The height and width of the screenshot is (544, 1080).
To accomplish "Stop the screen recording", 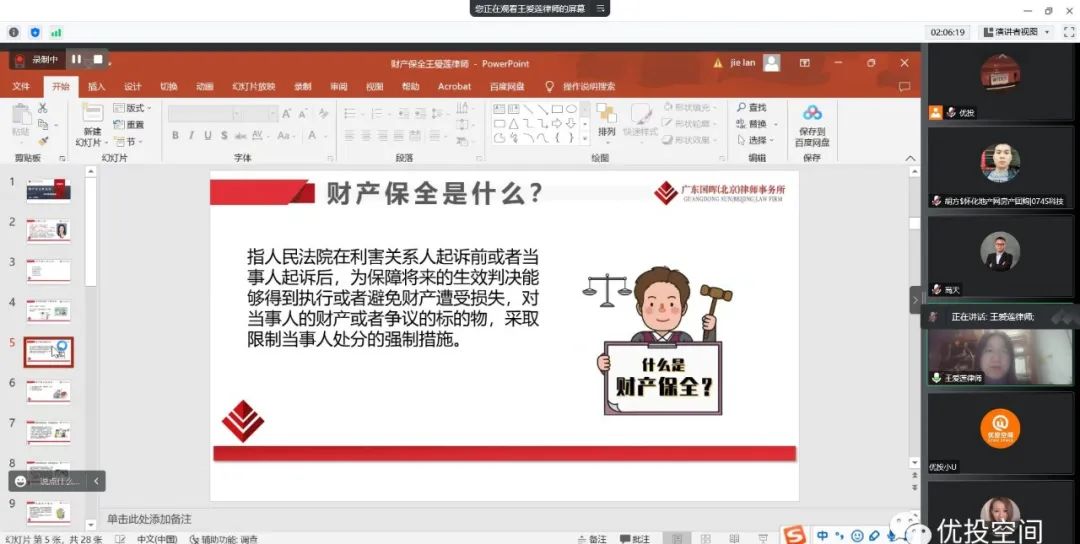I will pyautogui.click(x=98, y=60).
